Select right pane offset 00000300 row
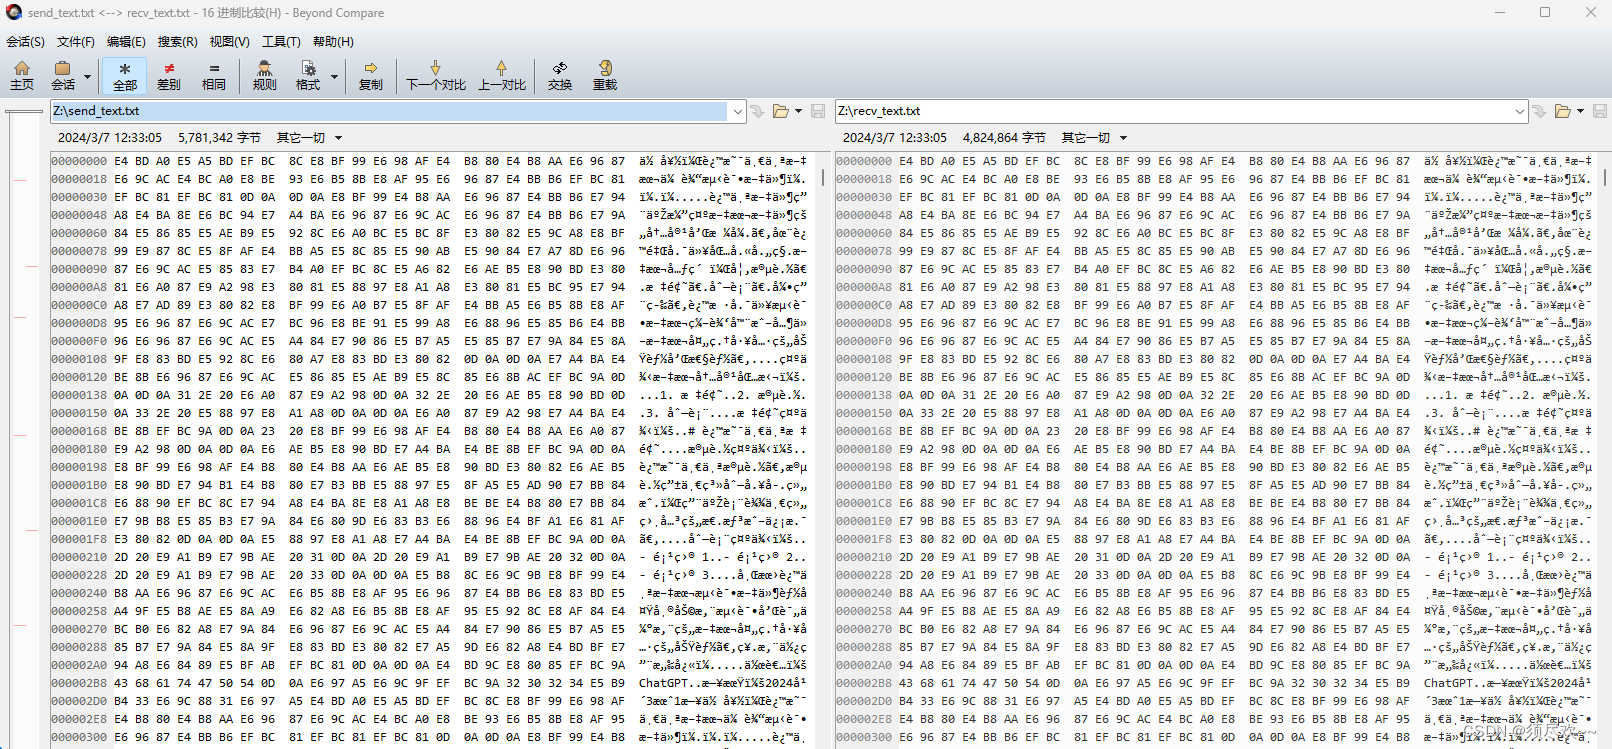 pyautogui.click(x=1215, y=736)
